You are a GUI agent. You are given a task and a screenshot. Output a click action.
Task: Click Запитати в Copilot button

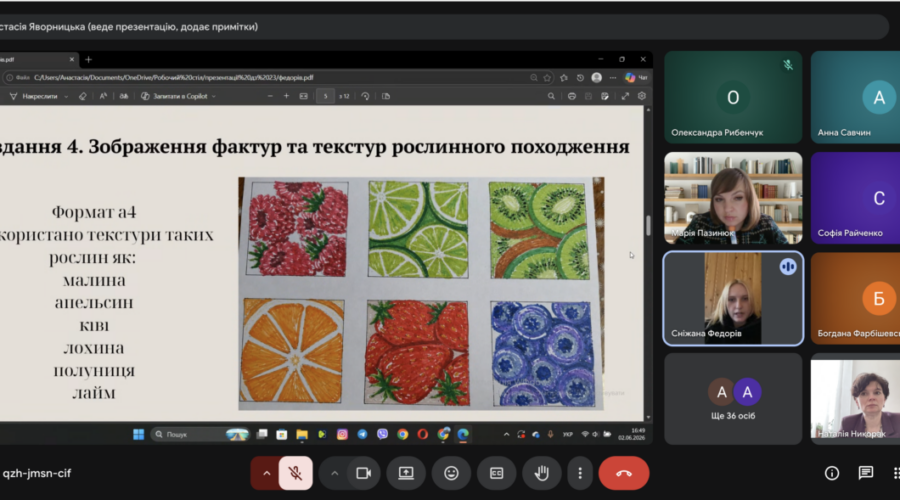(174, 96)
